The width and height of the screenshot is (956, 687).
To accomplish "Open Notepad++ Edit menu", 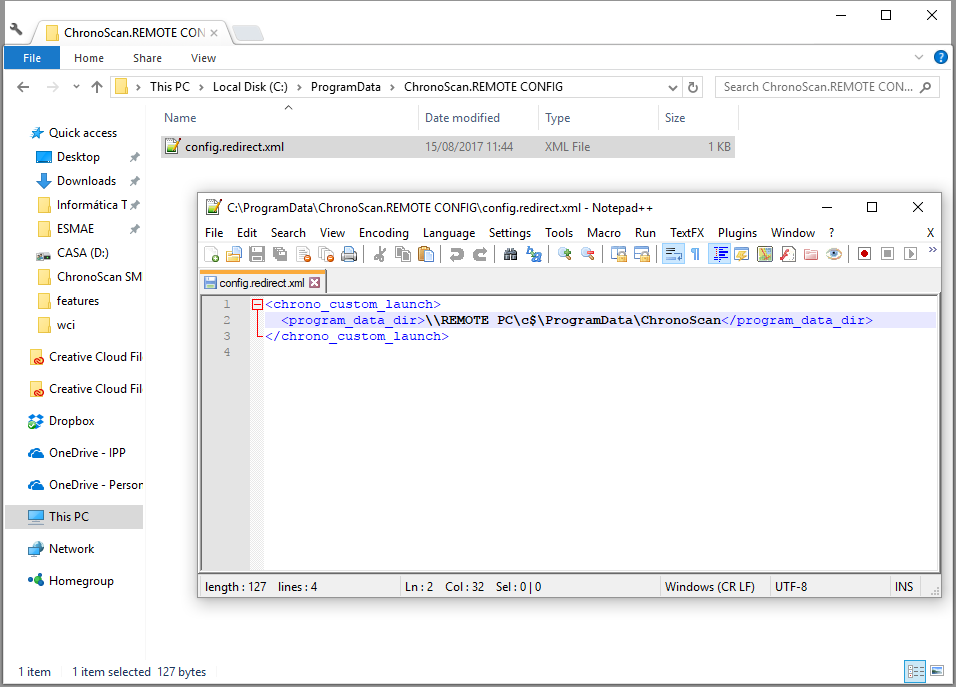I will click(247, 233).
